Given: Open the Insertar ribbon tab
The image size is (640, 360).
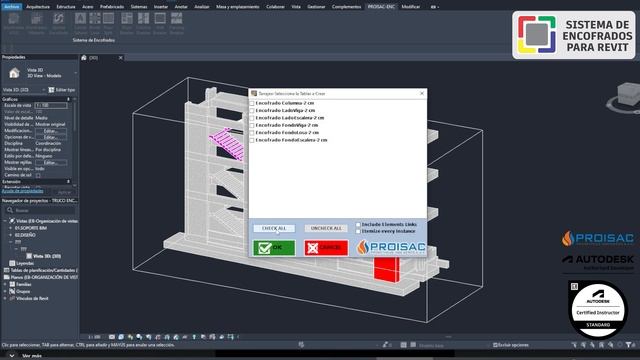Looking at the screenshot, I should 161,7.
